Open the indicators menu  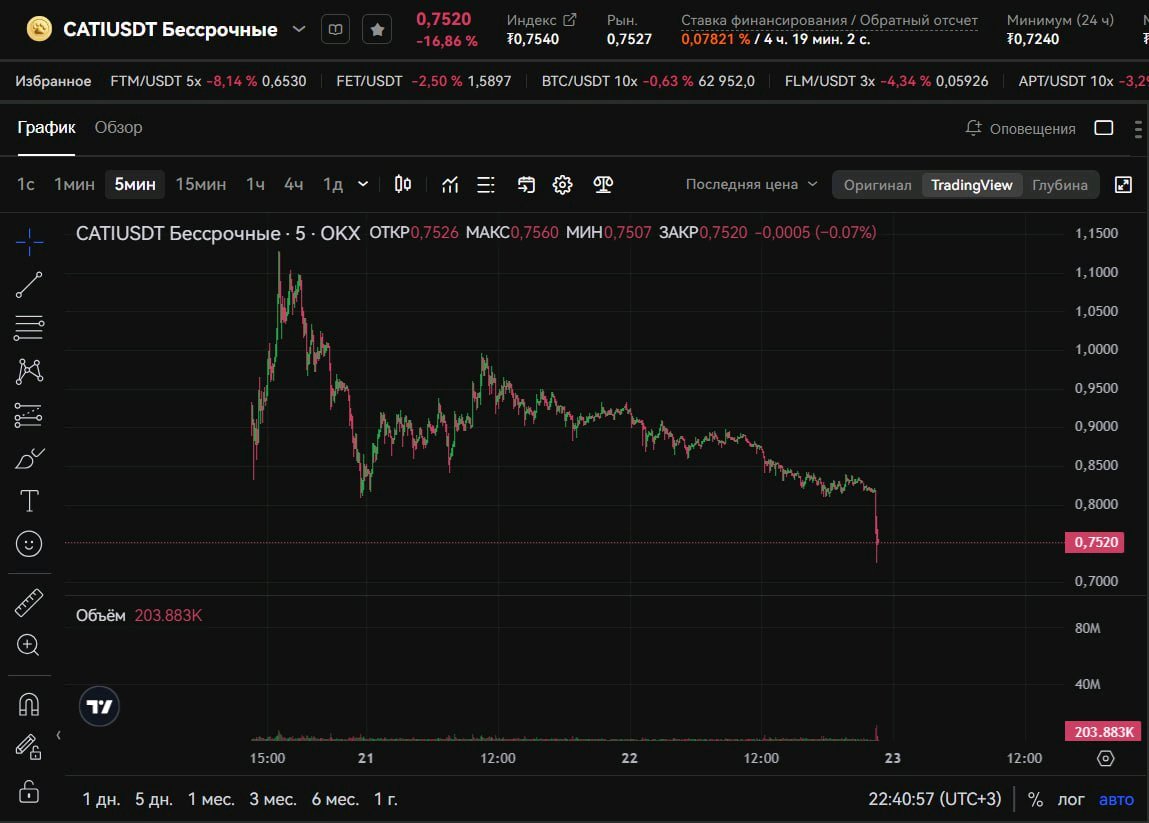click(x=450, y=185)
